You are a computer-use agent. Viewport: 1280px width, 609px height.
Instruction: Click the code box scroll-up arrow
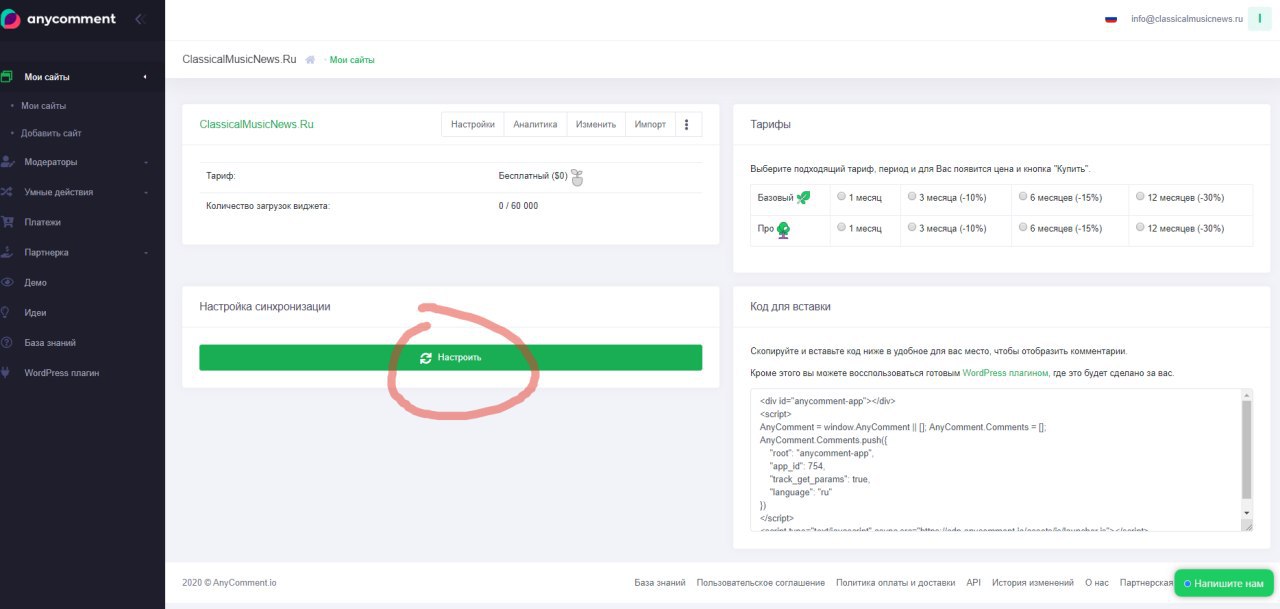coord(1246,396)
